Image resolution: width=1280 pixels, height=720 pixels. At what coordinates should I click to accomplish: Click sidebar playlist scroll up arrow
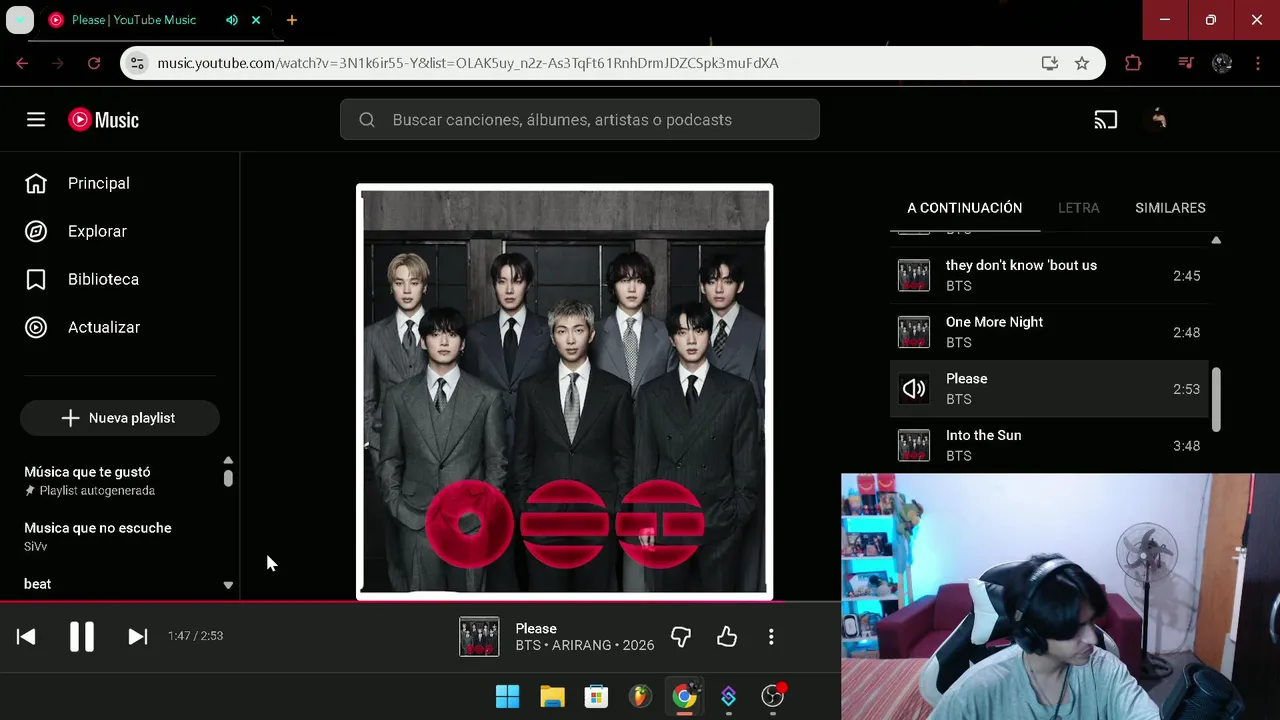pos(228,460)
